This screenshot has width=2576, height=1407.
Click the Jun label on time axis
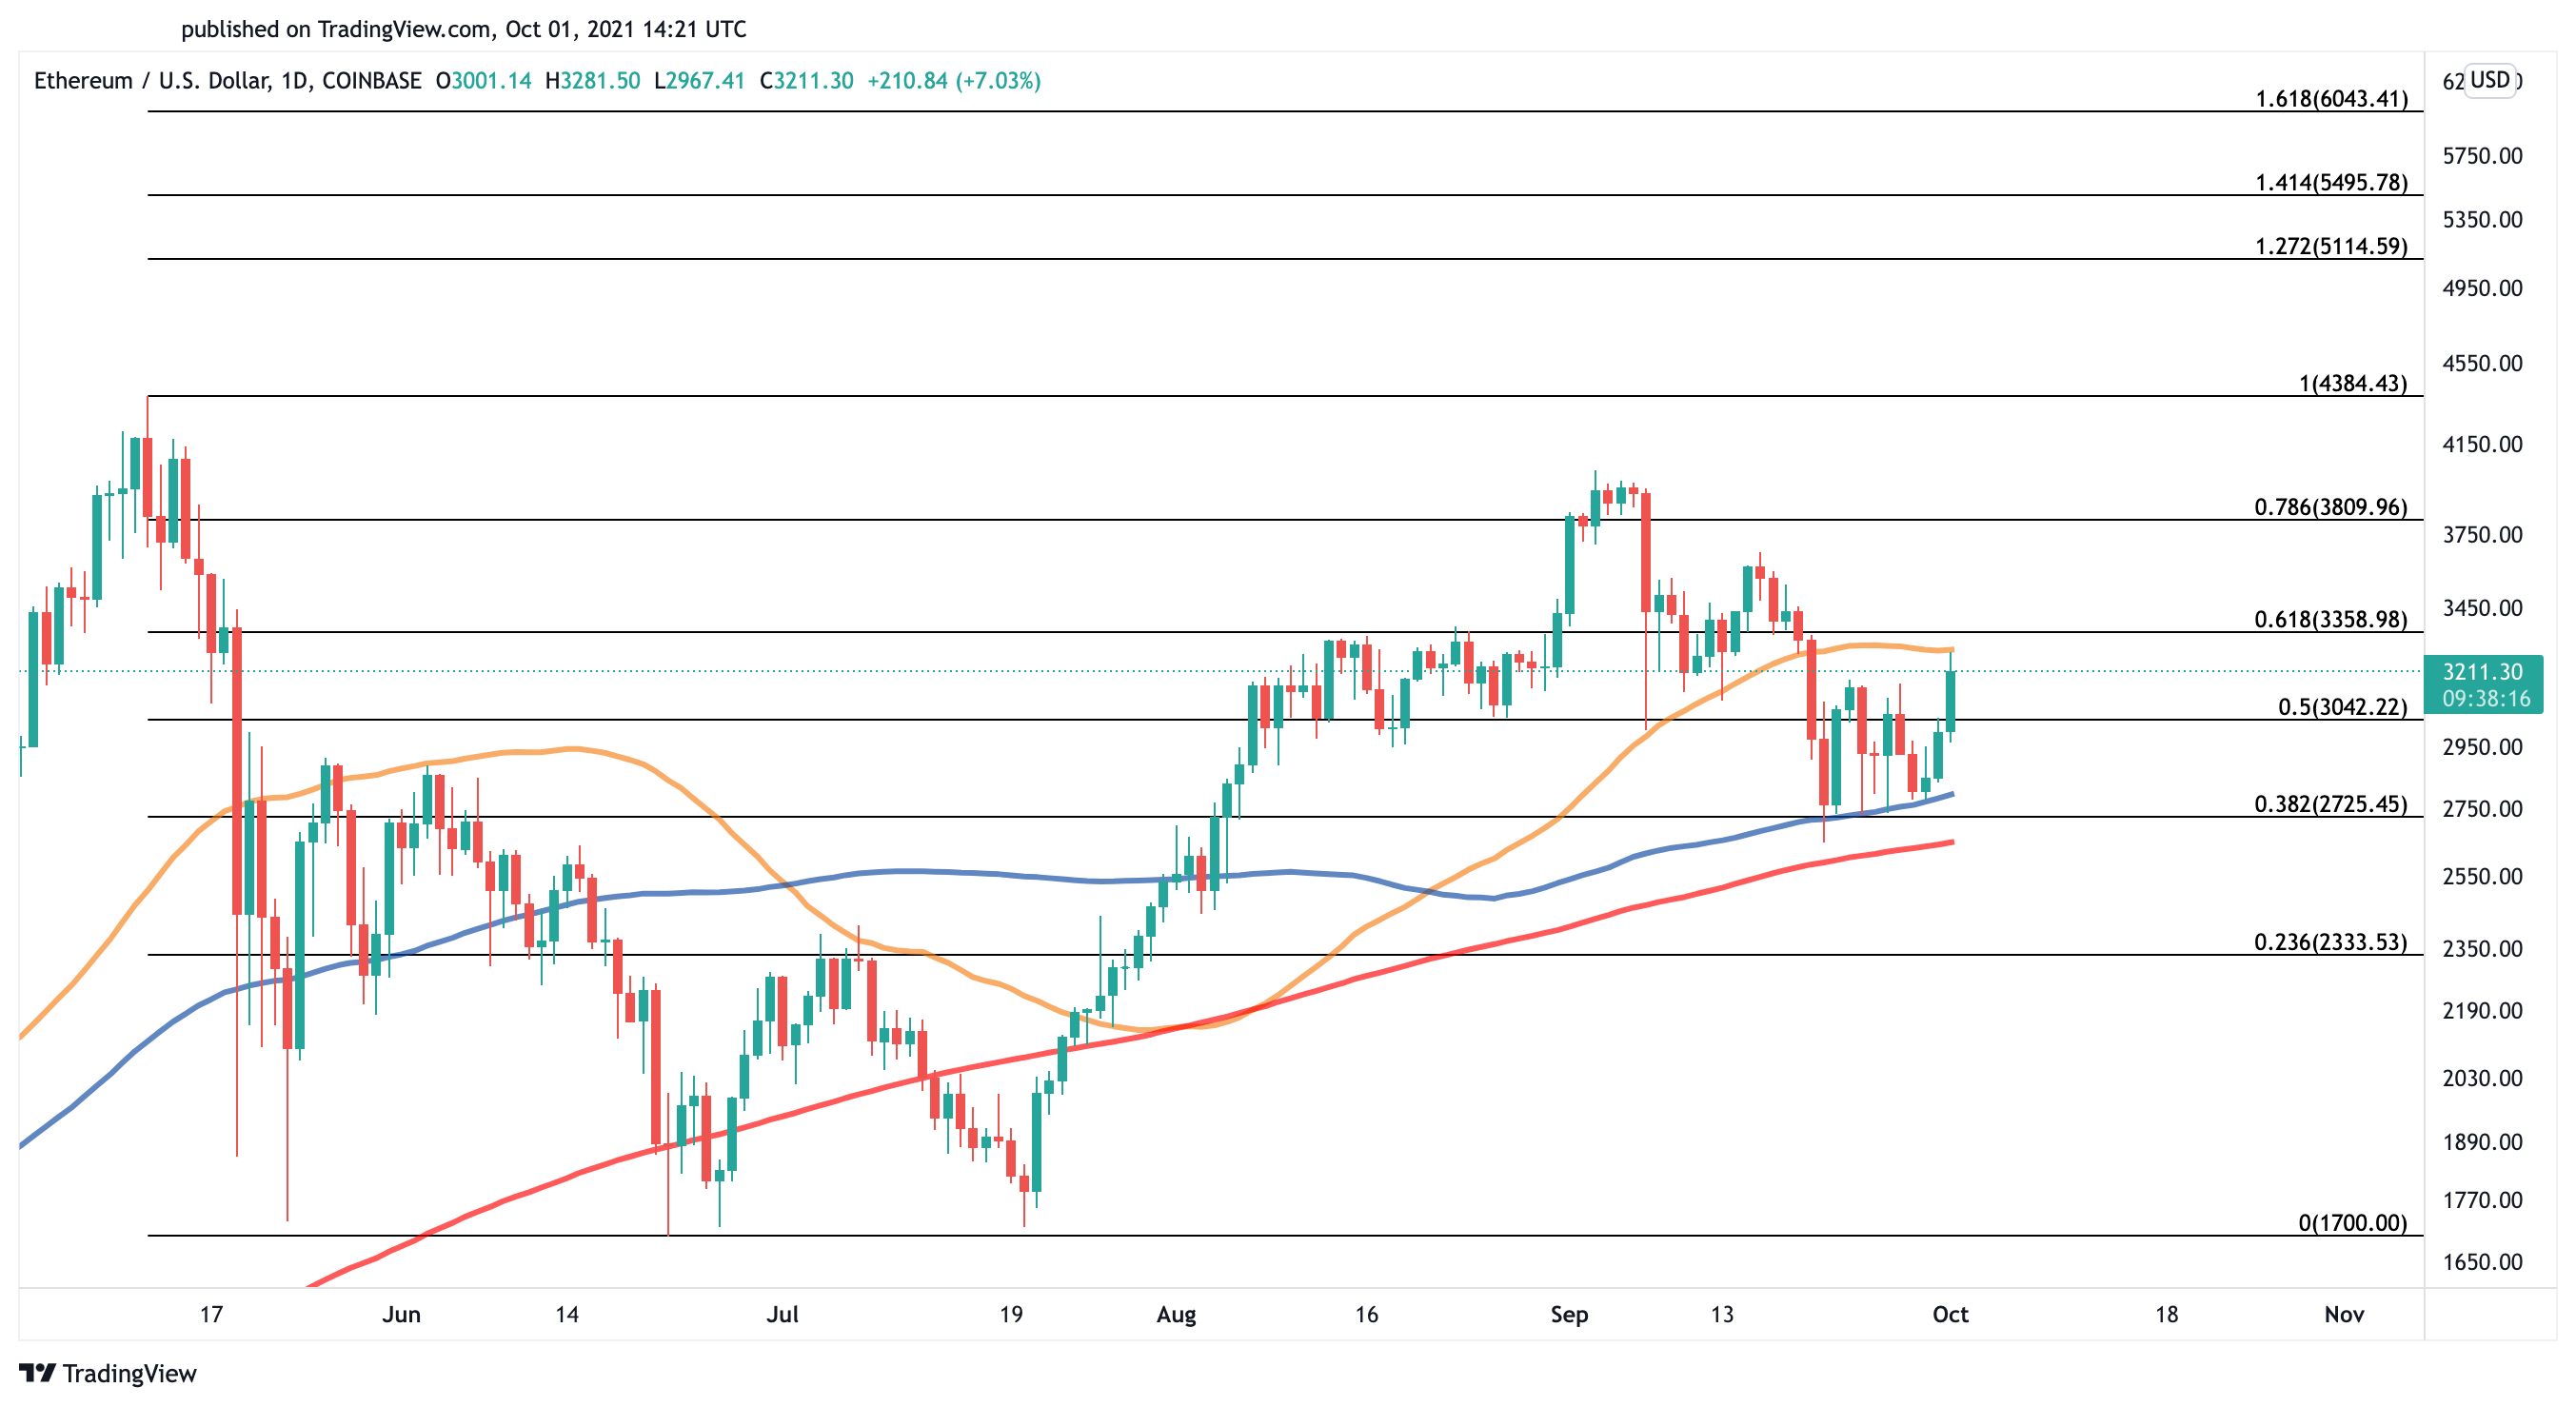[401, 1314]
